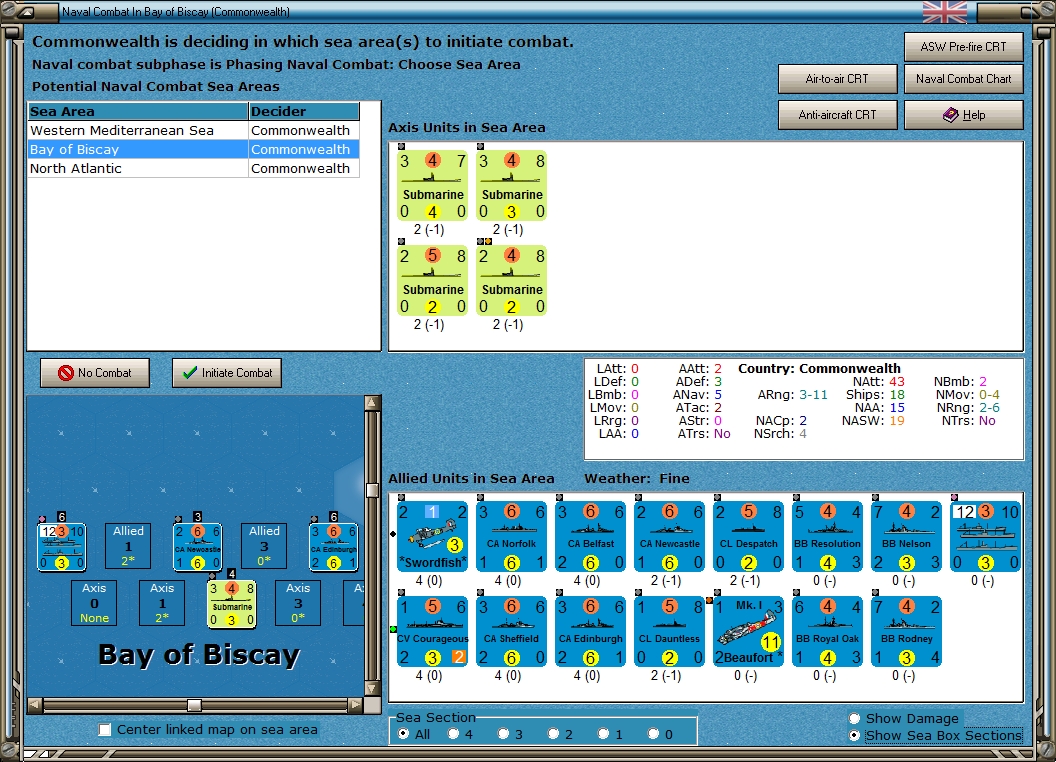Screen dimensions: 1056x762
Task: Select the BB Nelson battleship counter
Action: tap(906, 536)
